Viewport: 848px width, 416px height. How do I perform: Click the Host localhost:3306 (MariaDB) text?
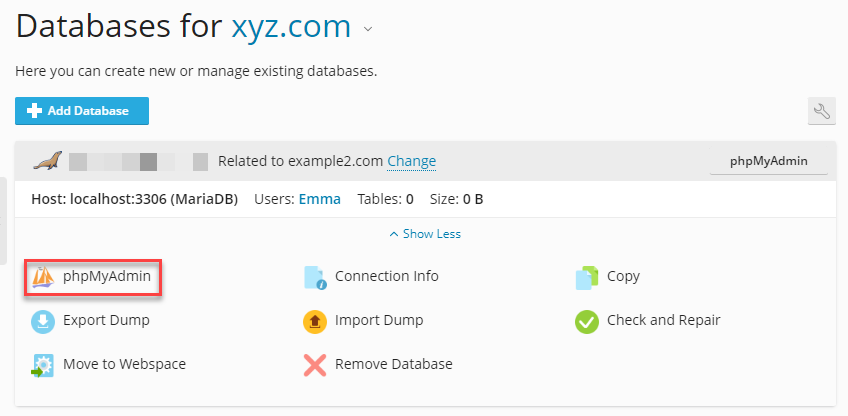tap(134, 199)
